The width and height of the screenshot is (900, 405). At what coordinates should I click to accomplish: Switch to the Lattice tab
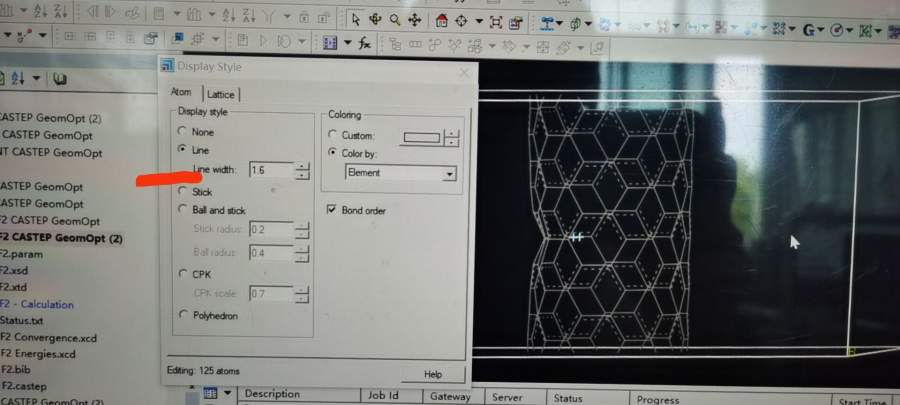221,95
